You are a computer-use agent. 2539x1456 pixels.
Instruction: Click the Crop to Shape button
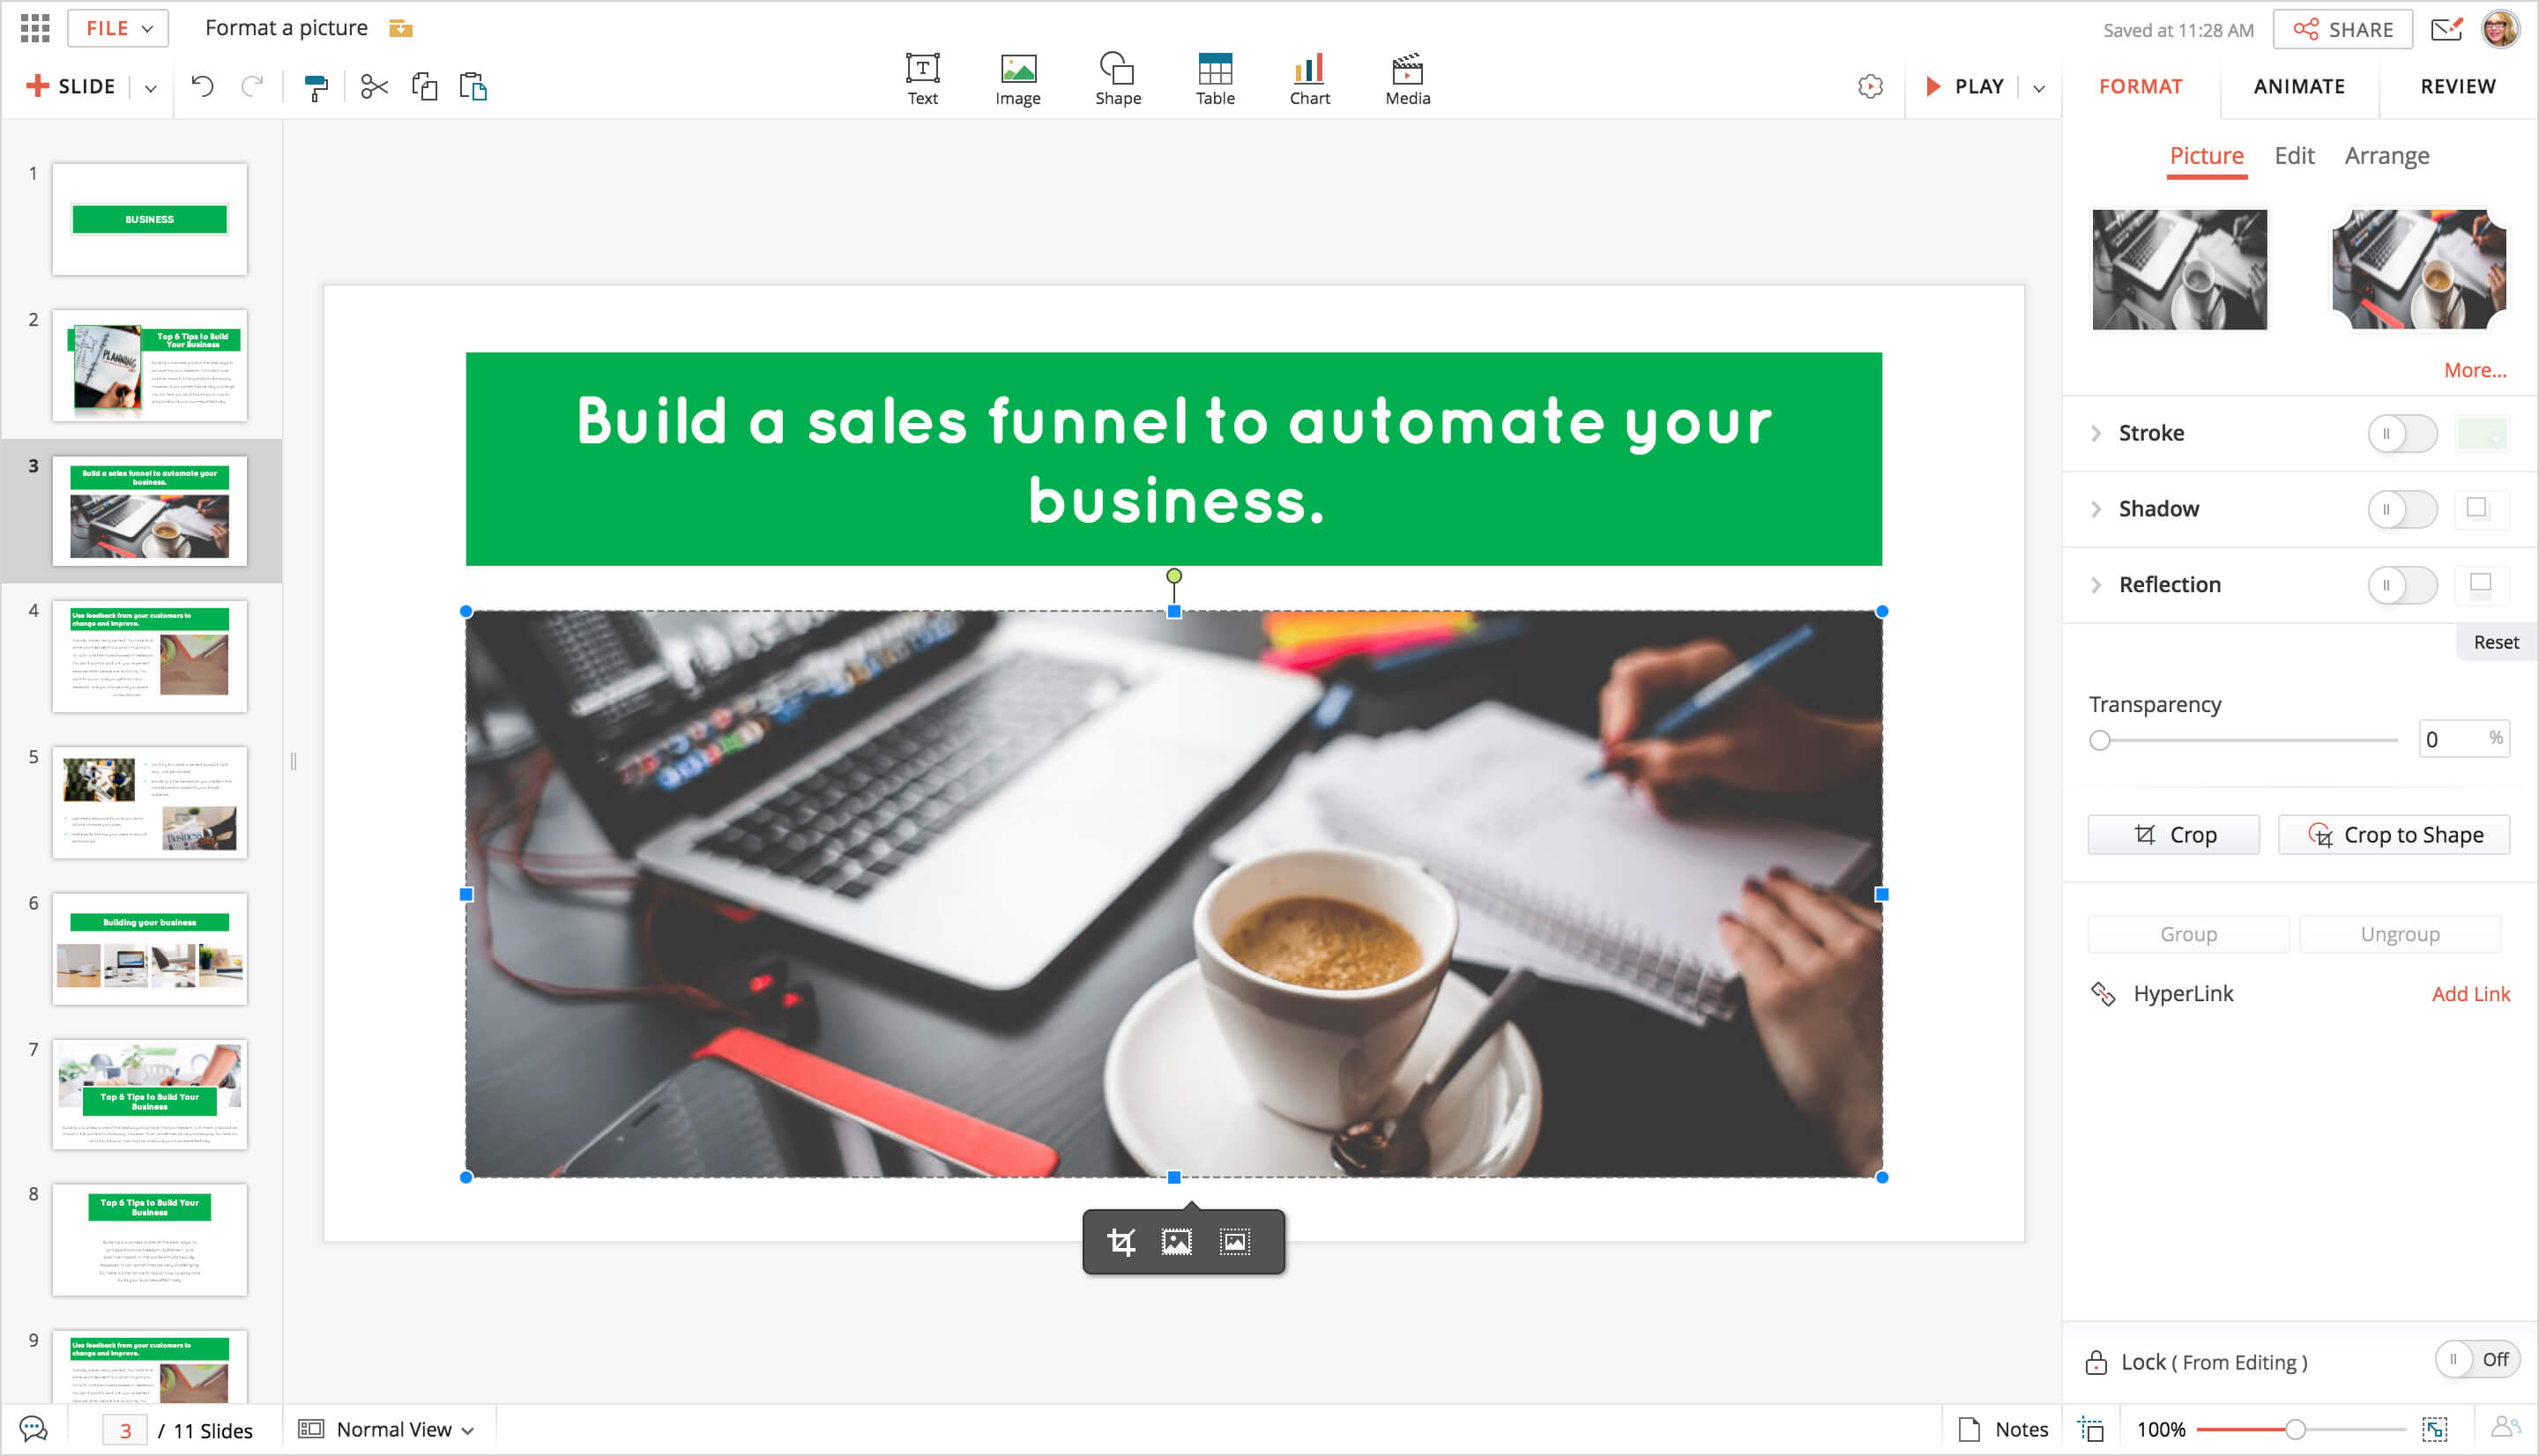point(2393,835)
